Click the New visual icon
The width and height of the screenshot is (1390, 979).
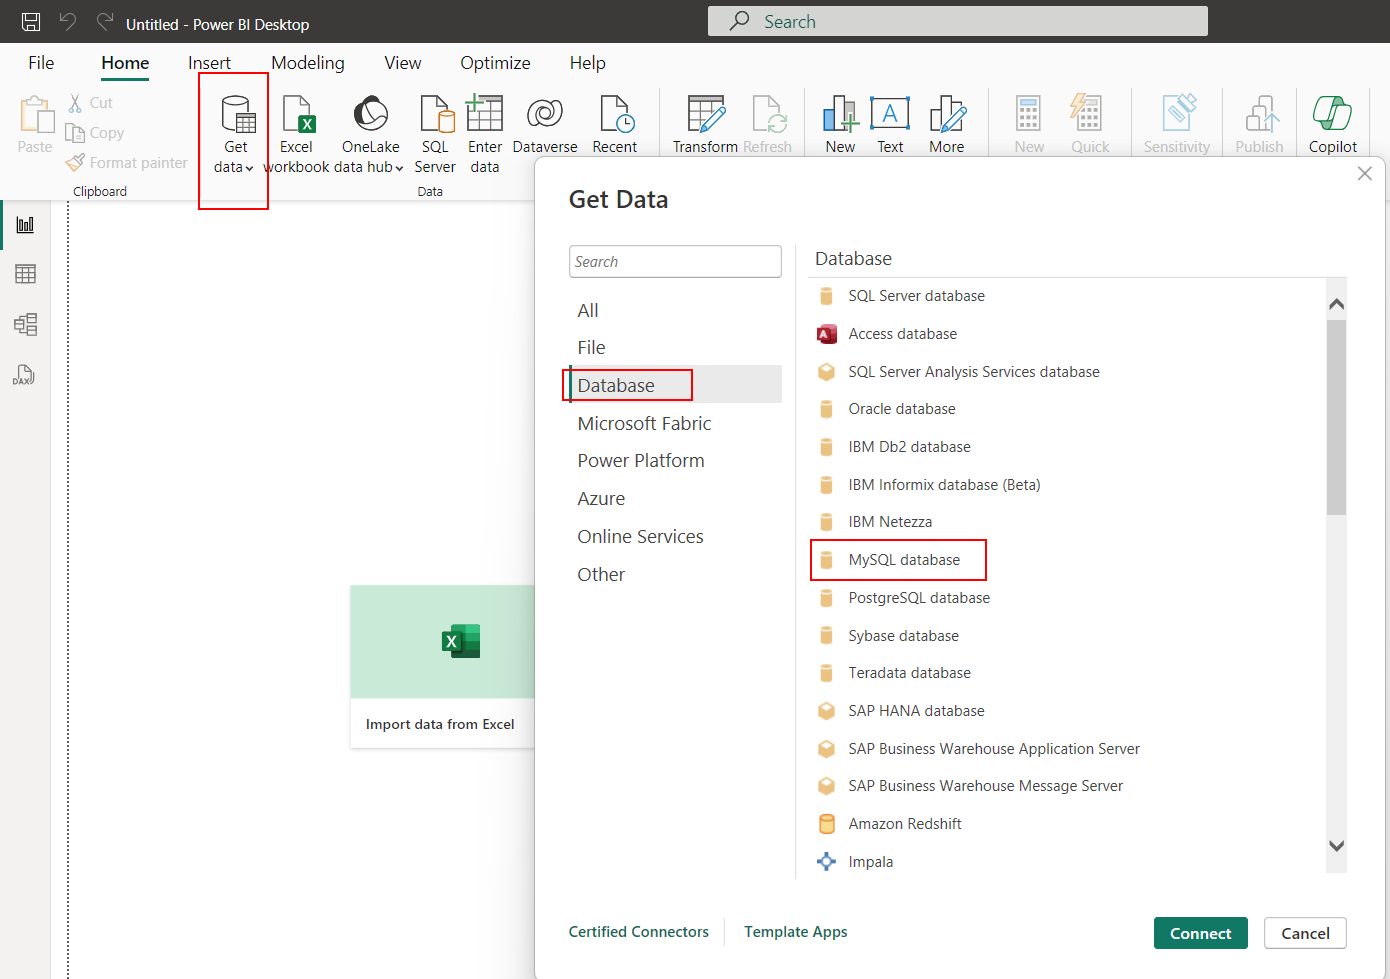[x=840, y=114]
